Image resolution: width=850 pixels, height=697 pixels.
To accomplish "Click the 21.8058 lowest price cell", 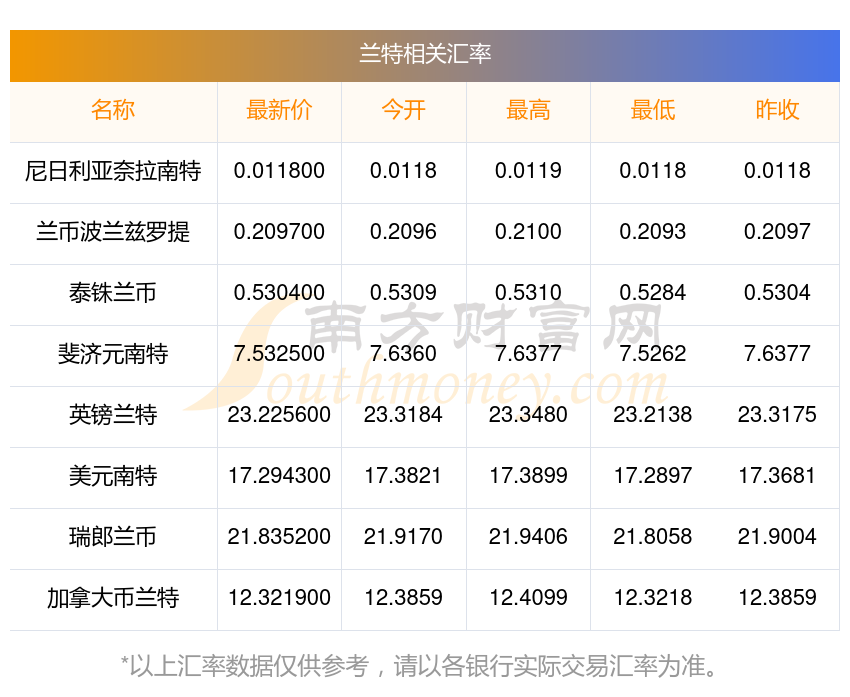I will pyautogui.click(x=652, y=537).
